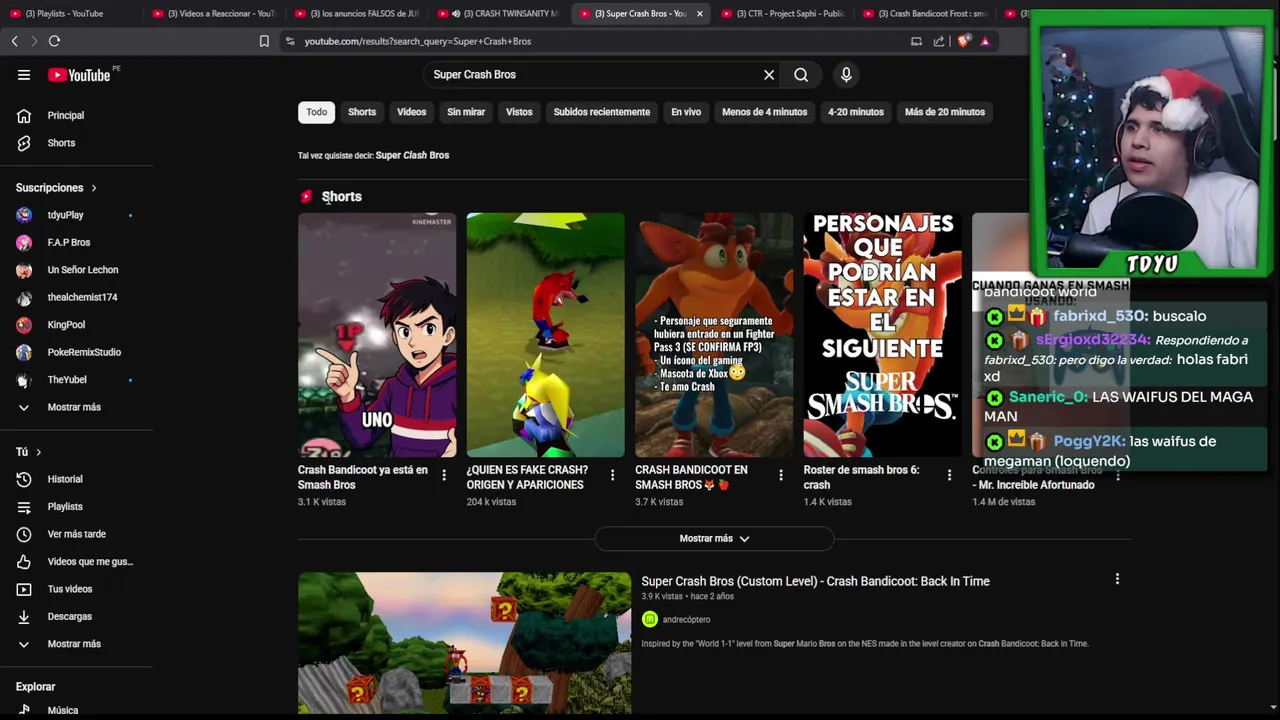Open andrecóptero channel avatar
Viewport: 1280px width, 720px height.
[x=650, y=620]
